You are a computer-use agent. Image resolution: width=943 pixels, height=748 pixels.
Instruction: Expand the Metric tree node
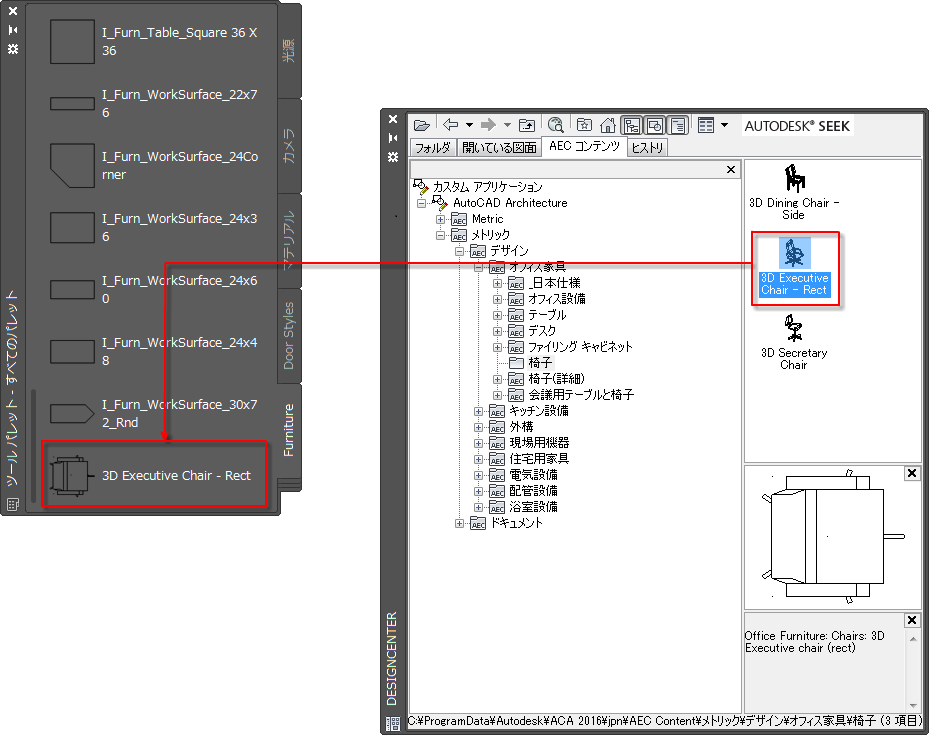tap(440, 219)
